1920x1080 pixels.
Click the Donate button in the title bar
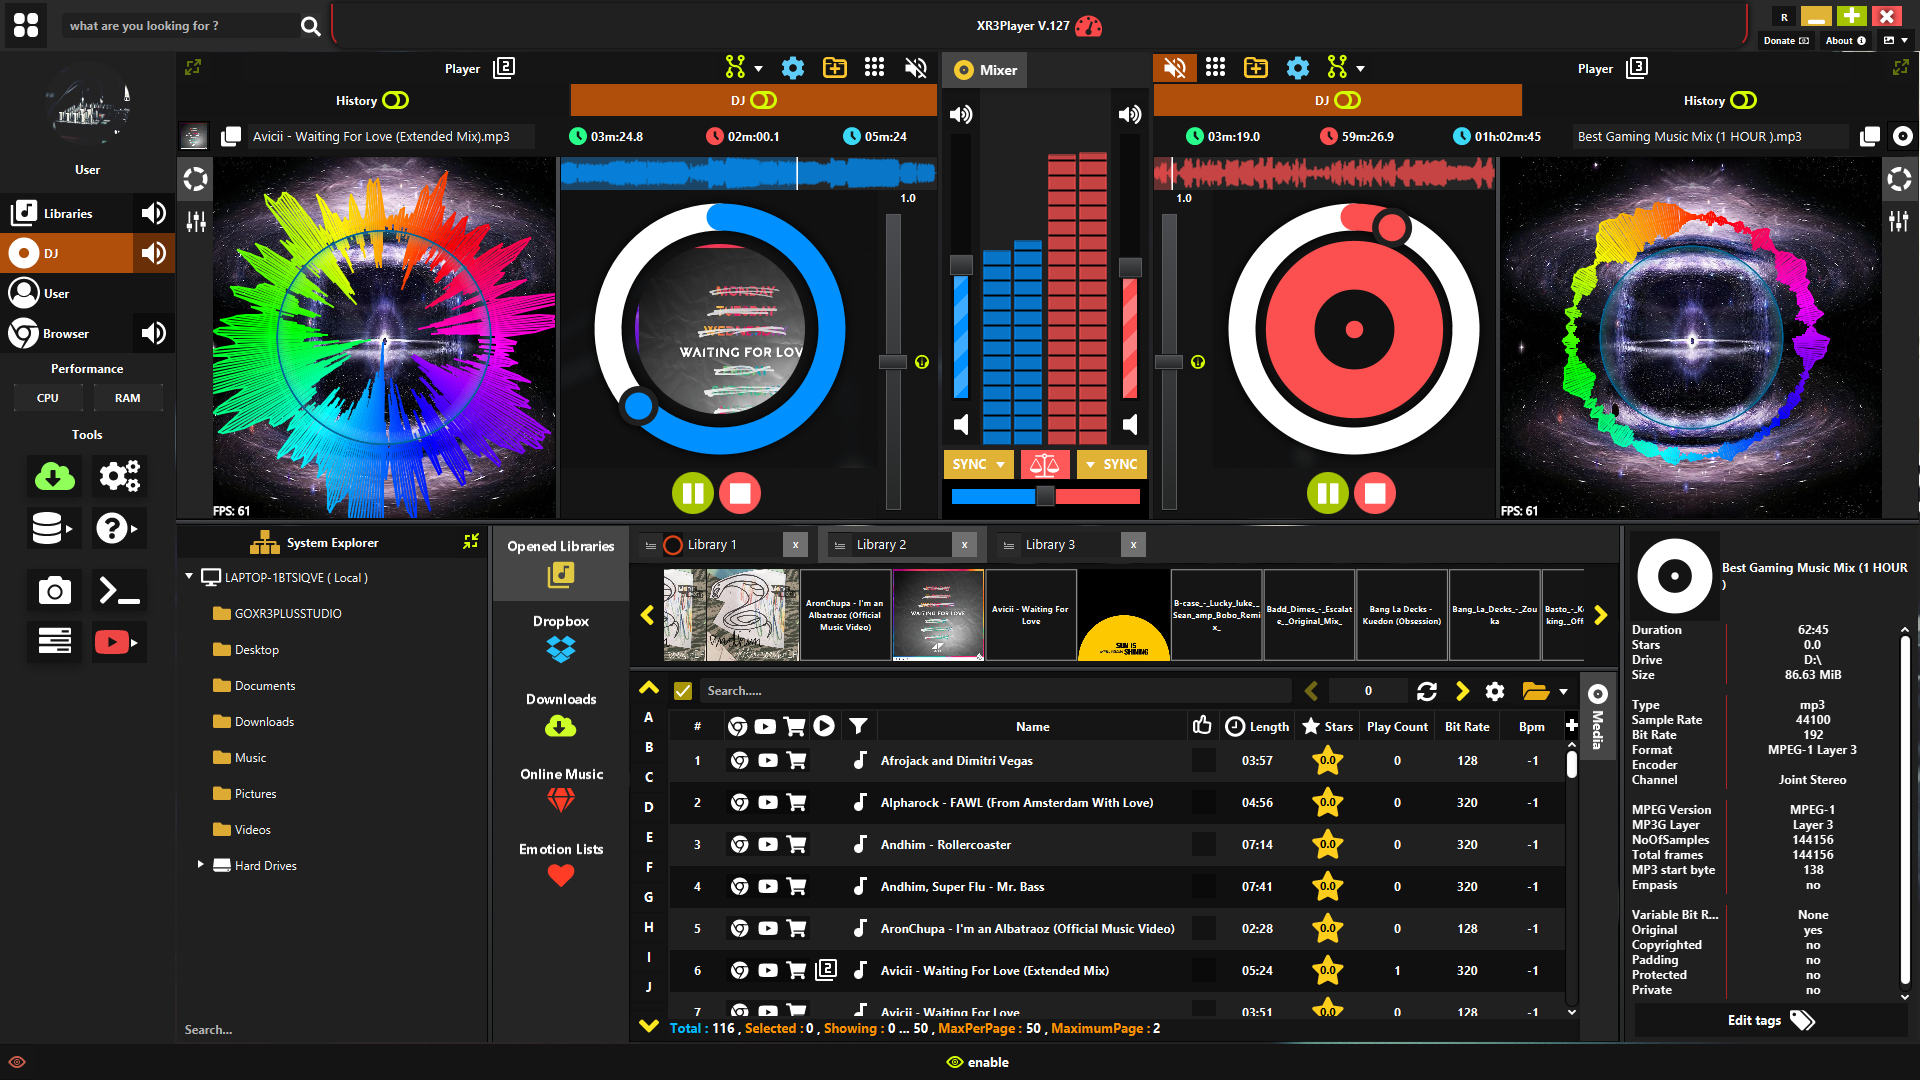[x=1786, y=41]
